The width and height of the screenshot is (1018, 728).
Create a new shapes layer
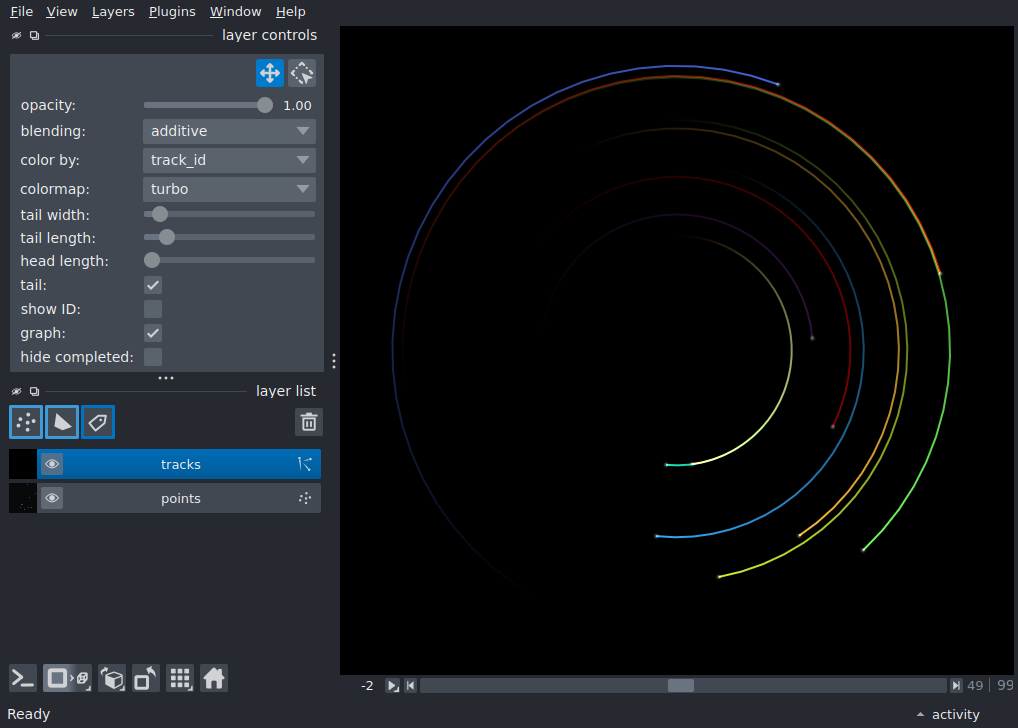(x=62, y=422)
